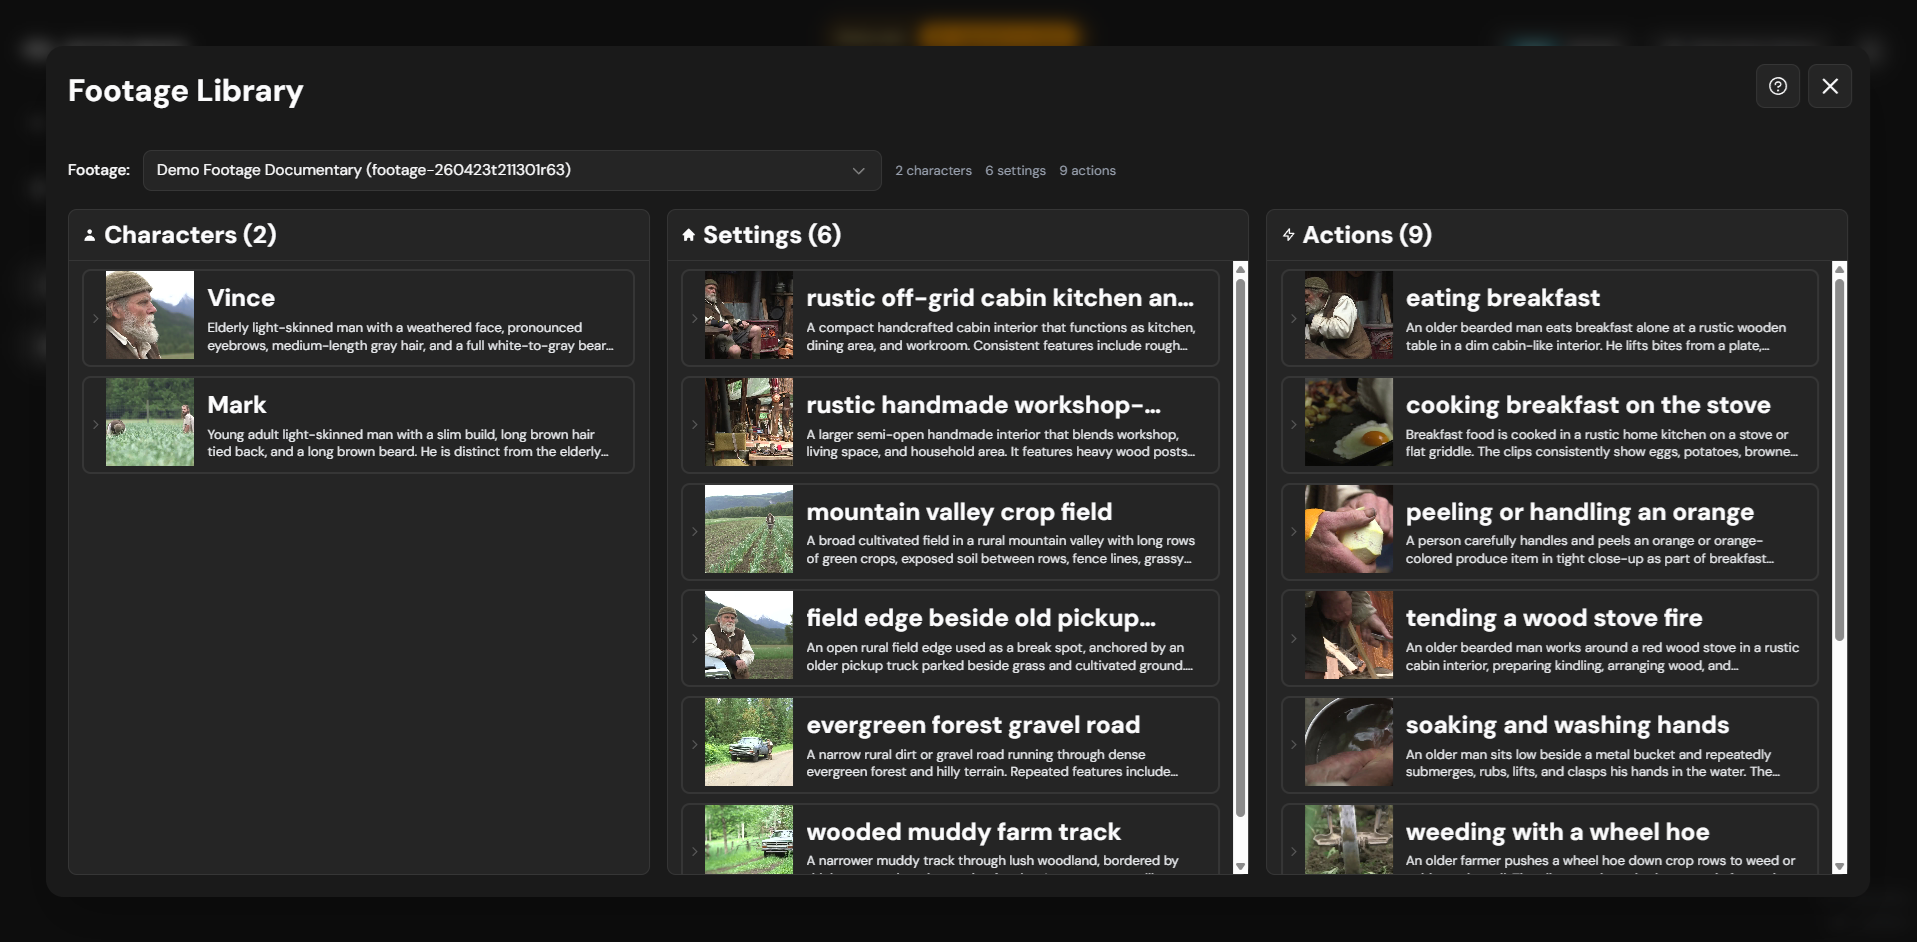This screenshot has height=942, width=1917.
Task: Click the 'Actions (9)' panel heading
Action: point(1367,235)
